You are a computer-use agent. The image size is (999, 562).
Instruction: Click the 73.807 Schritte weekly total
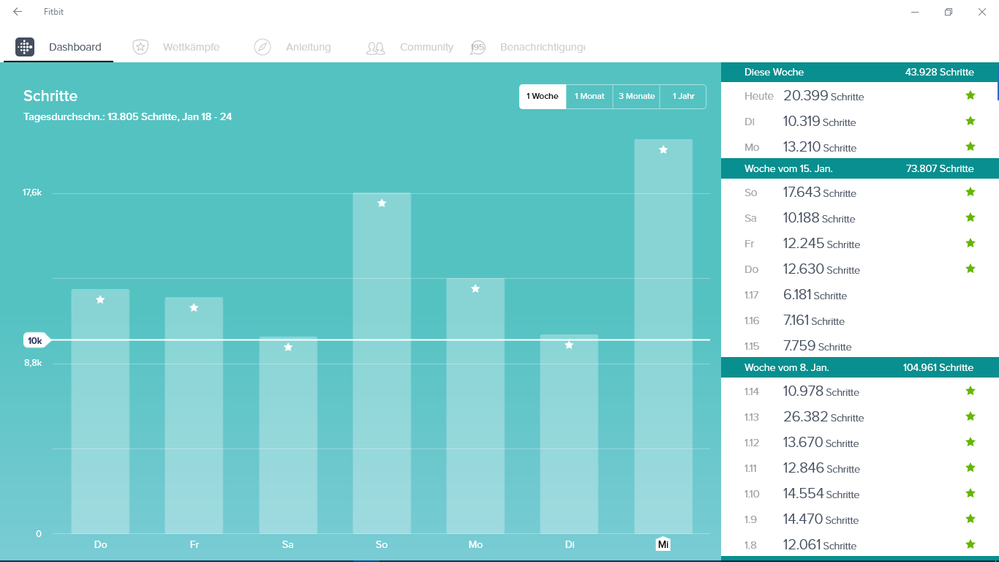click(x=940, y=168)
